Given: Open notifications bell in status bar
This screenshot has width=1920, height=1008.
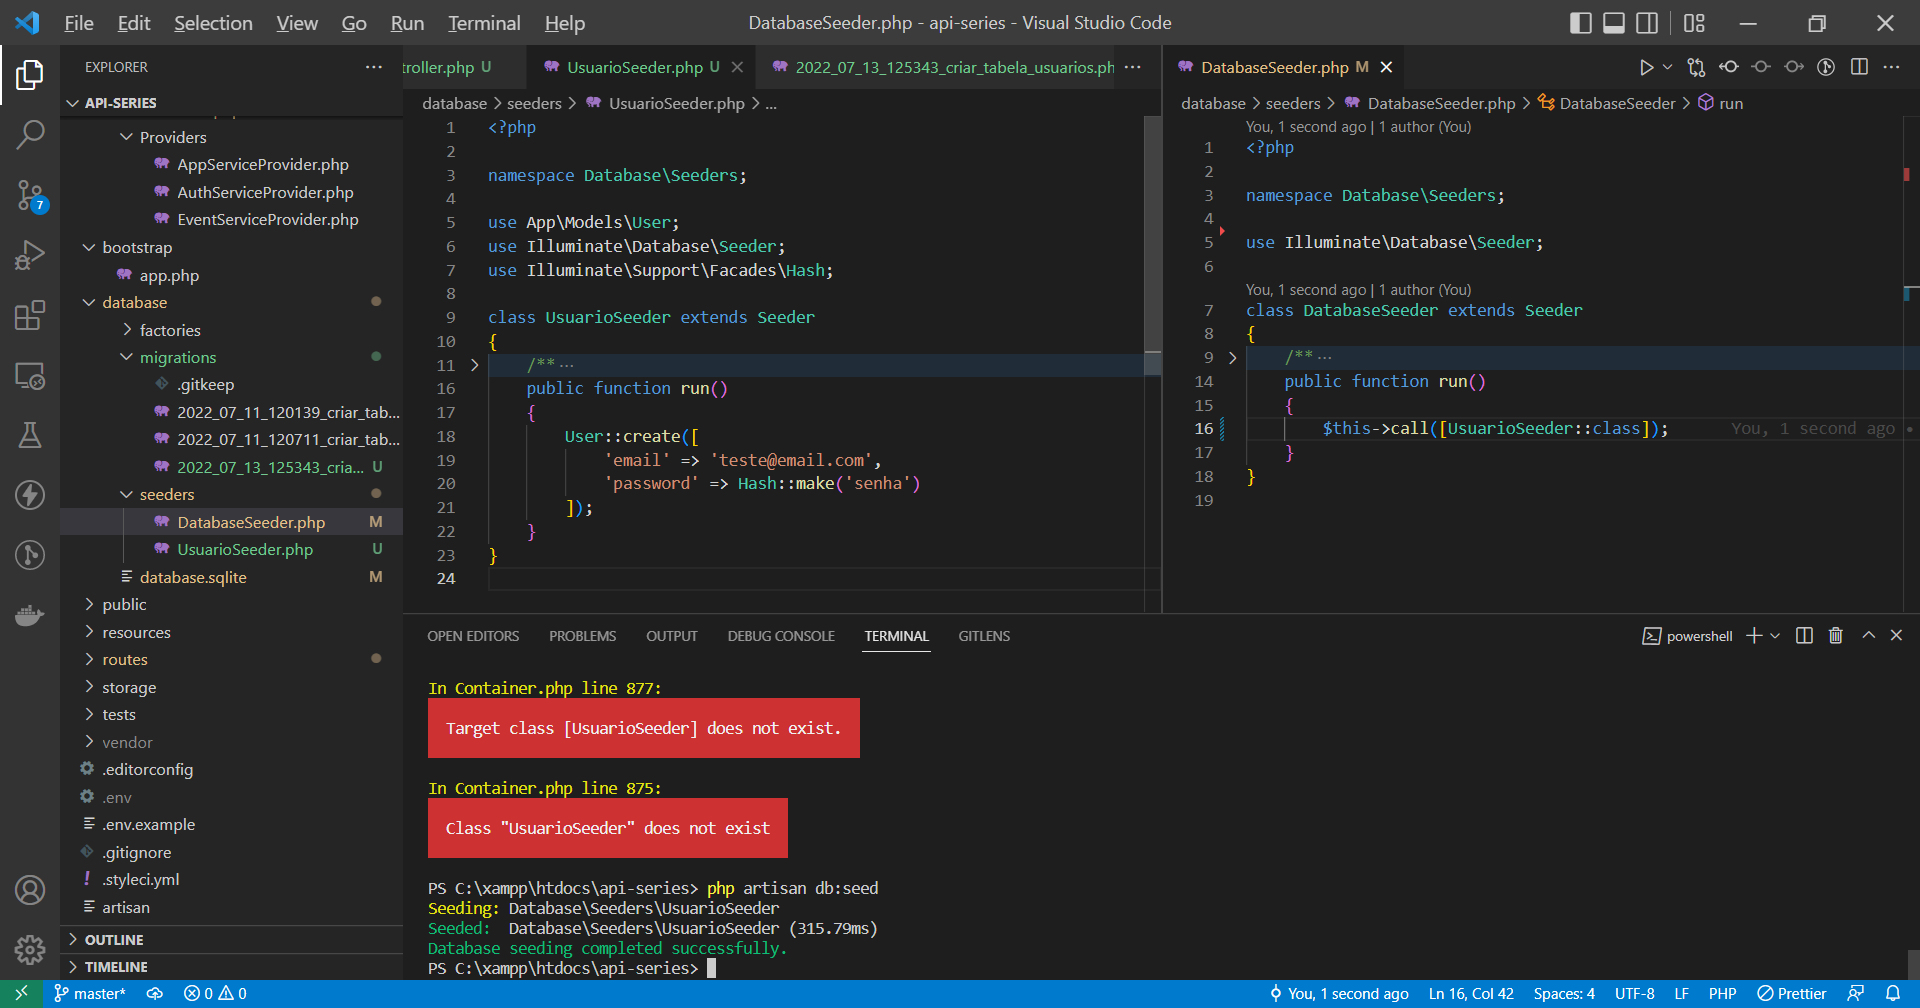Looking at the screenshot, I should (x=1893, y=993).
